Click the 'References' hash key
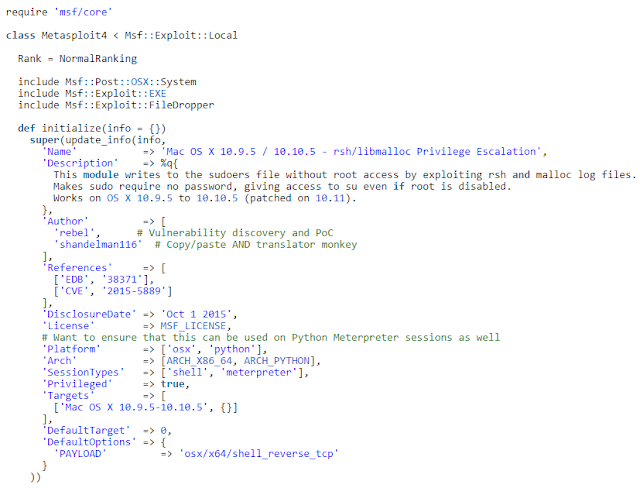640x488 pixels. (77, 268)
